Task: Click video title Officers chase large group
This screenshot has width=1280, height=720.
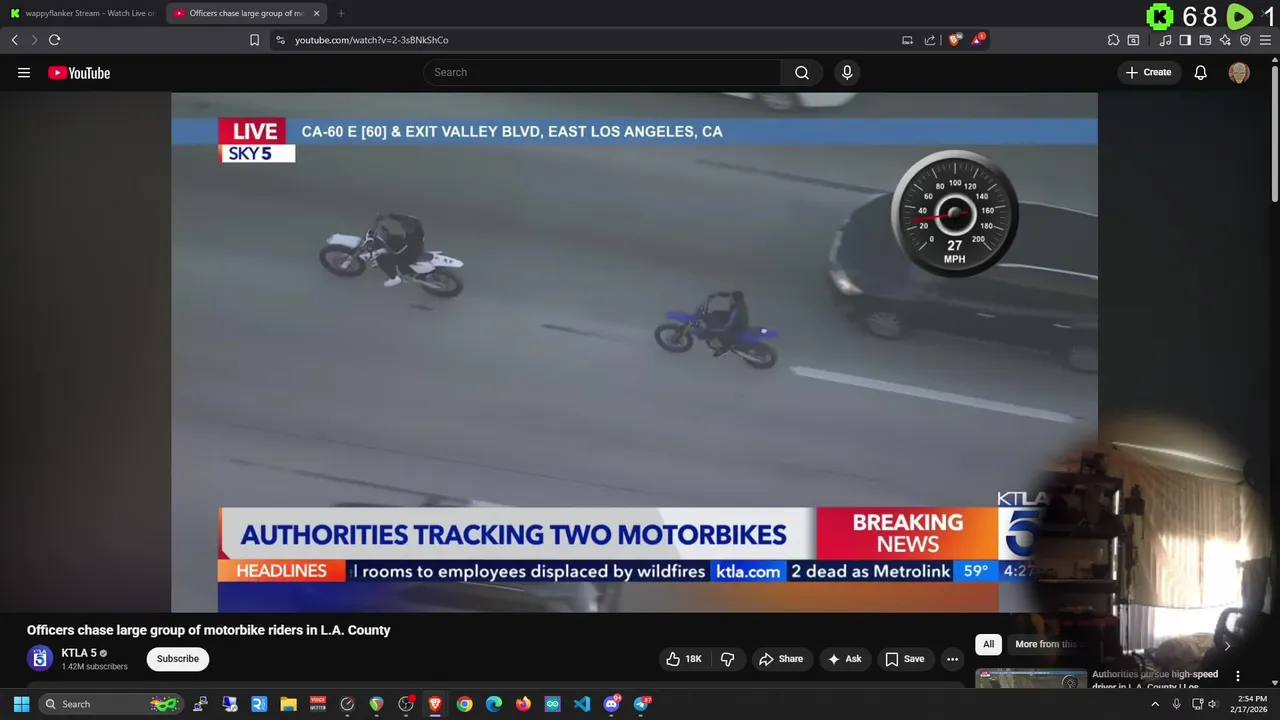Action: click(208, 630)
